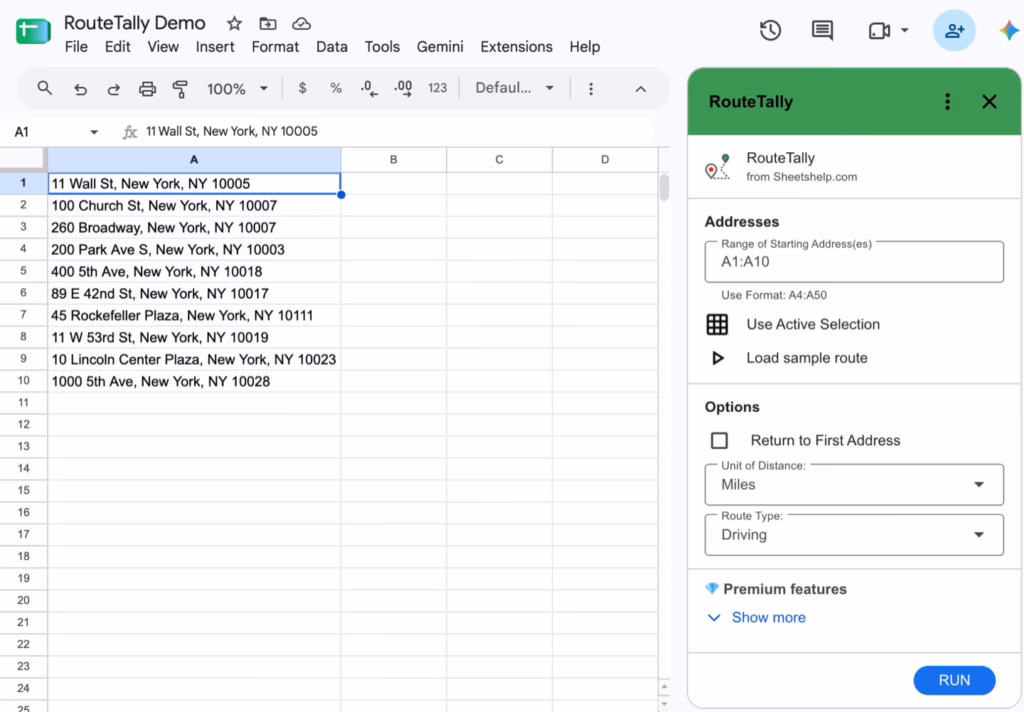This screenshot has width=1024, height=712.
Task: Decrease decimal places
Action: tap(369, 88)
